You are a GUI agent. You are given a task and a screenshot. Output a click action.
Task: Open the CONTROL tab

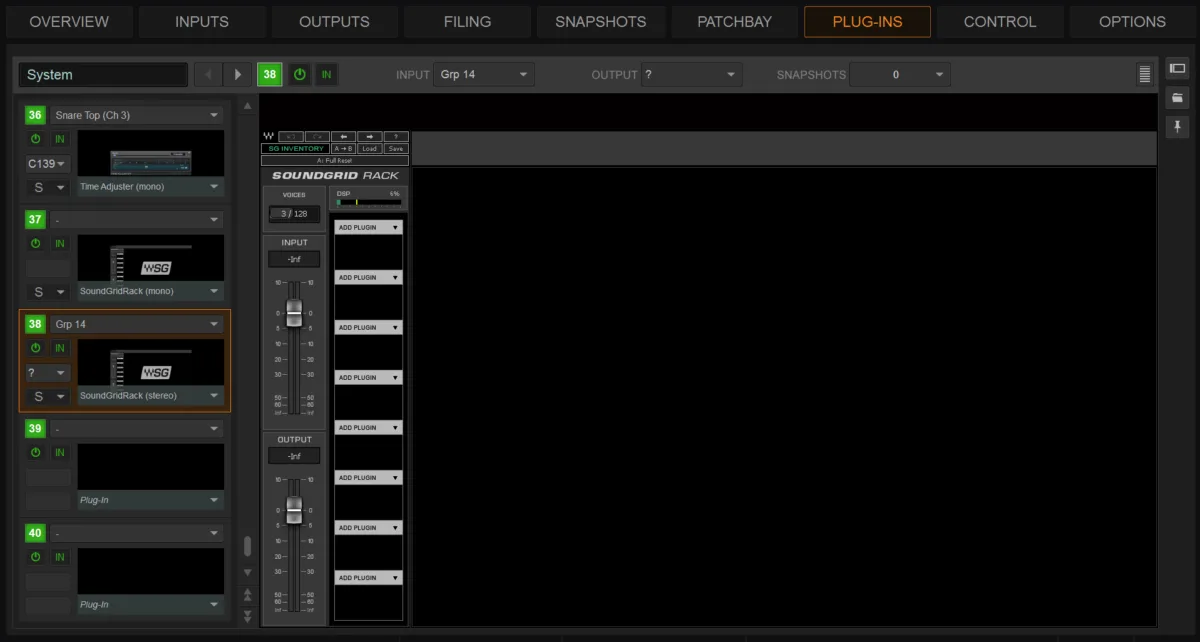pyautogui.click(x=1000, y=21)
